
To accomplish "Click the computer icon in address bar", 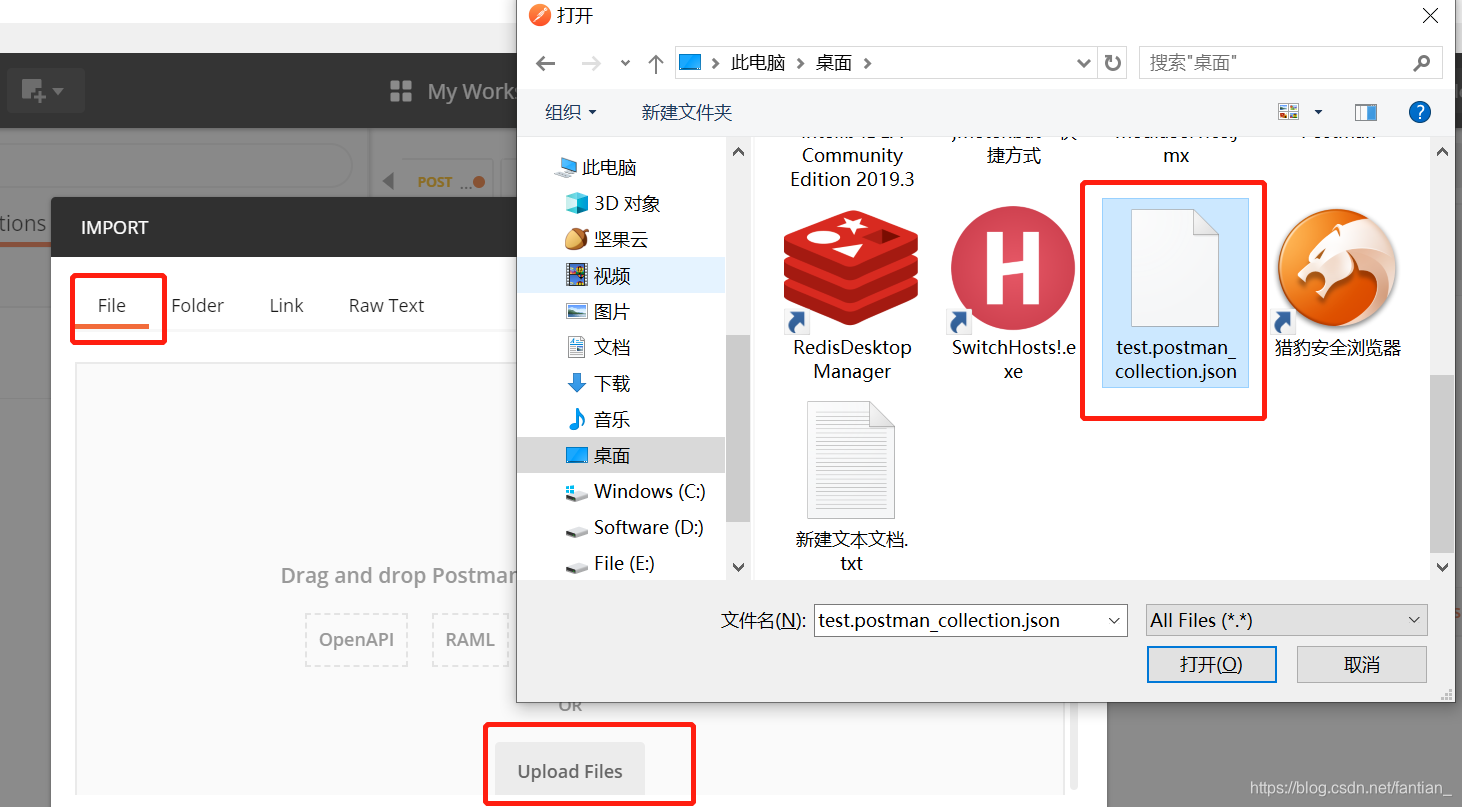I will pos(690,63).
